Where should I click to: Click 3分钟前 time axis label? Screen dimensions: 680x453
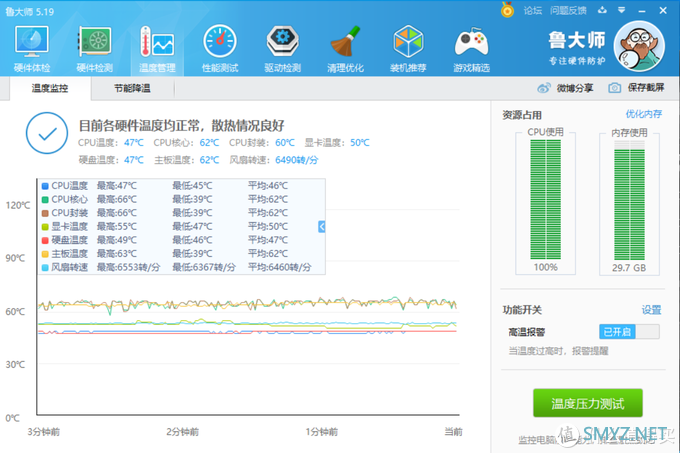(x=44, y=431)
